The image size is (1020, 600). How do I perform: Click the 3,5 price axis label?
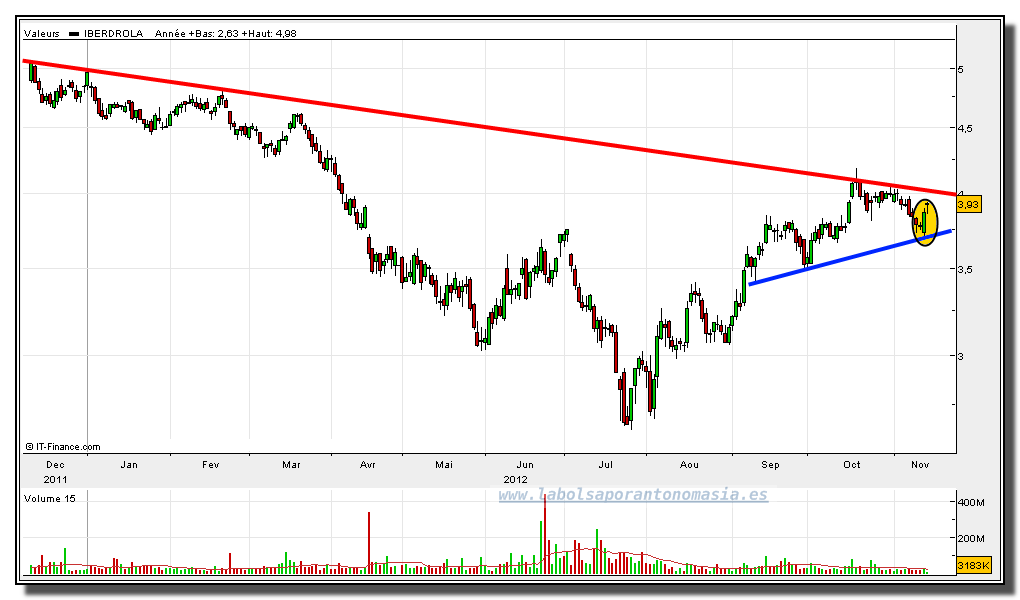pos(965,269)
